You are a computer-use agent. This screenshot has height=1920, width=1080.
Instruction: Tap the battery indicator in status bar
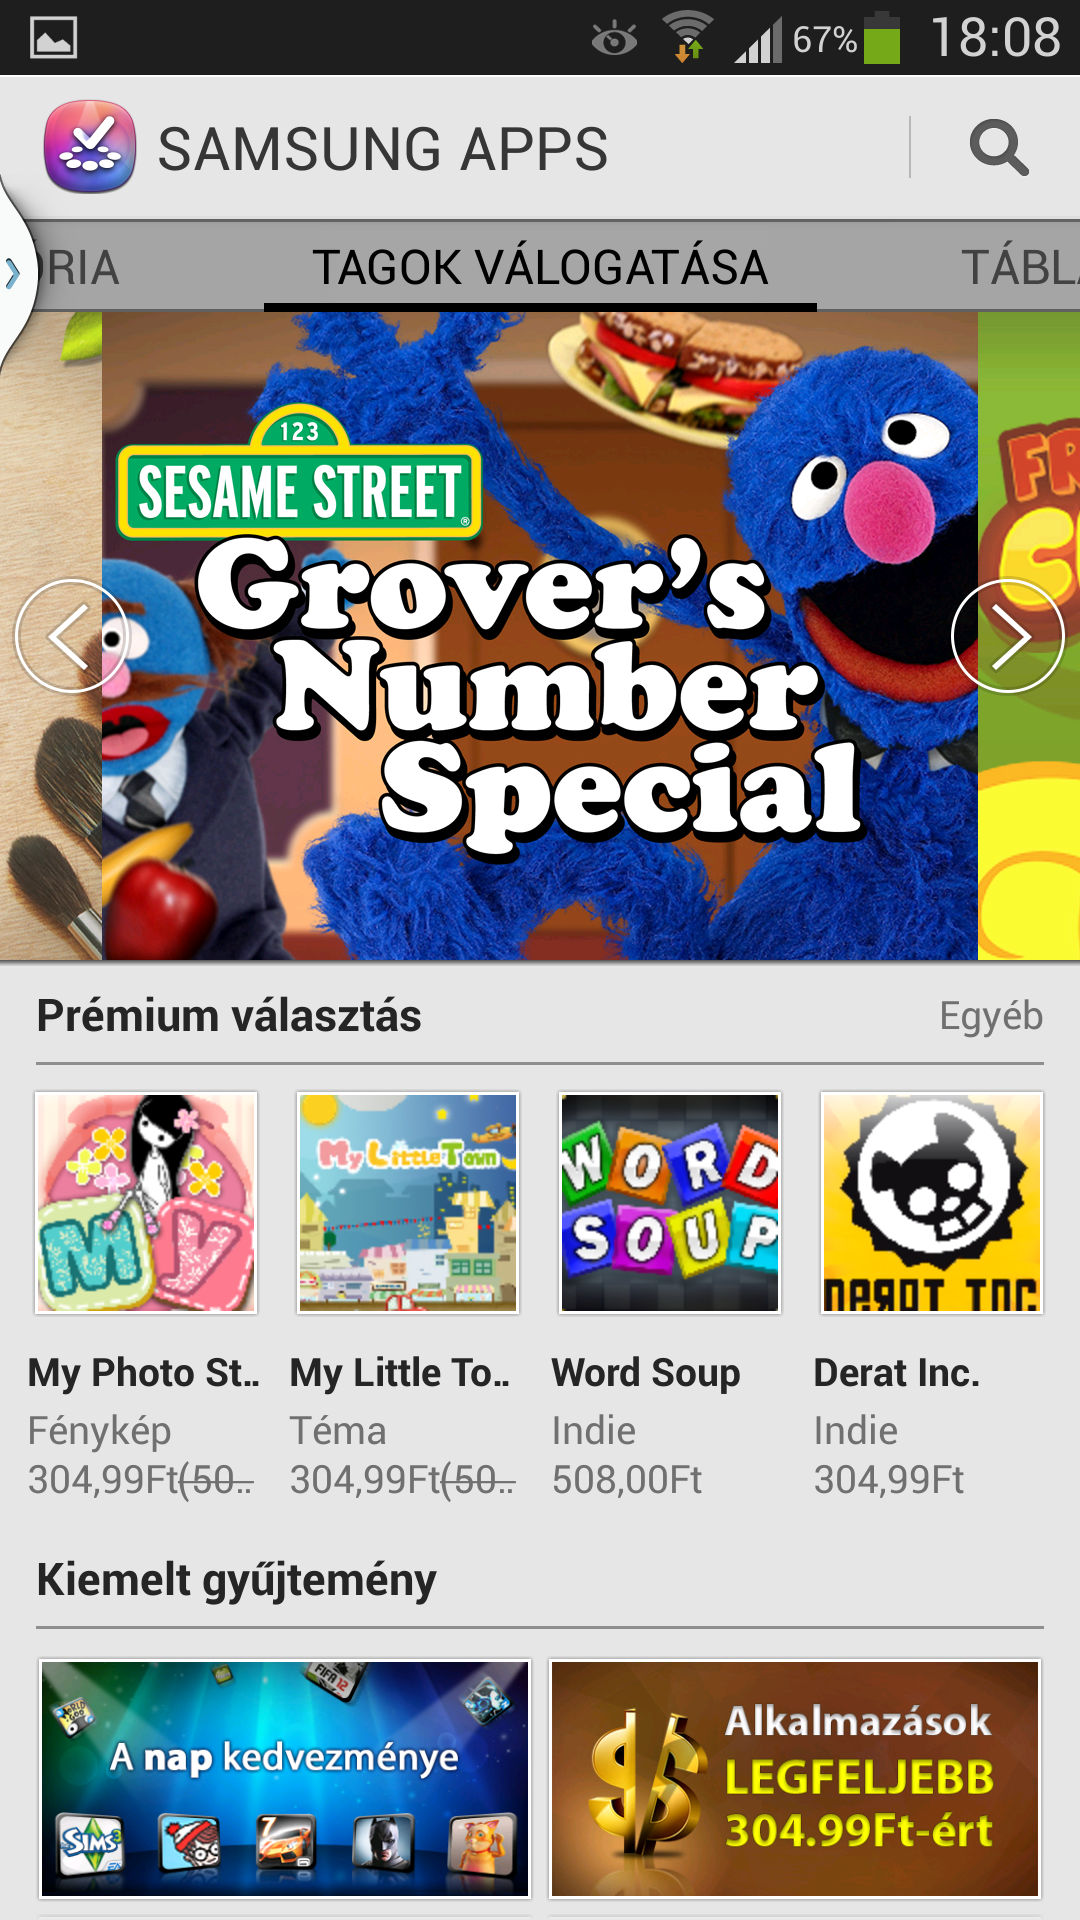[x=882, y=38]
